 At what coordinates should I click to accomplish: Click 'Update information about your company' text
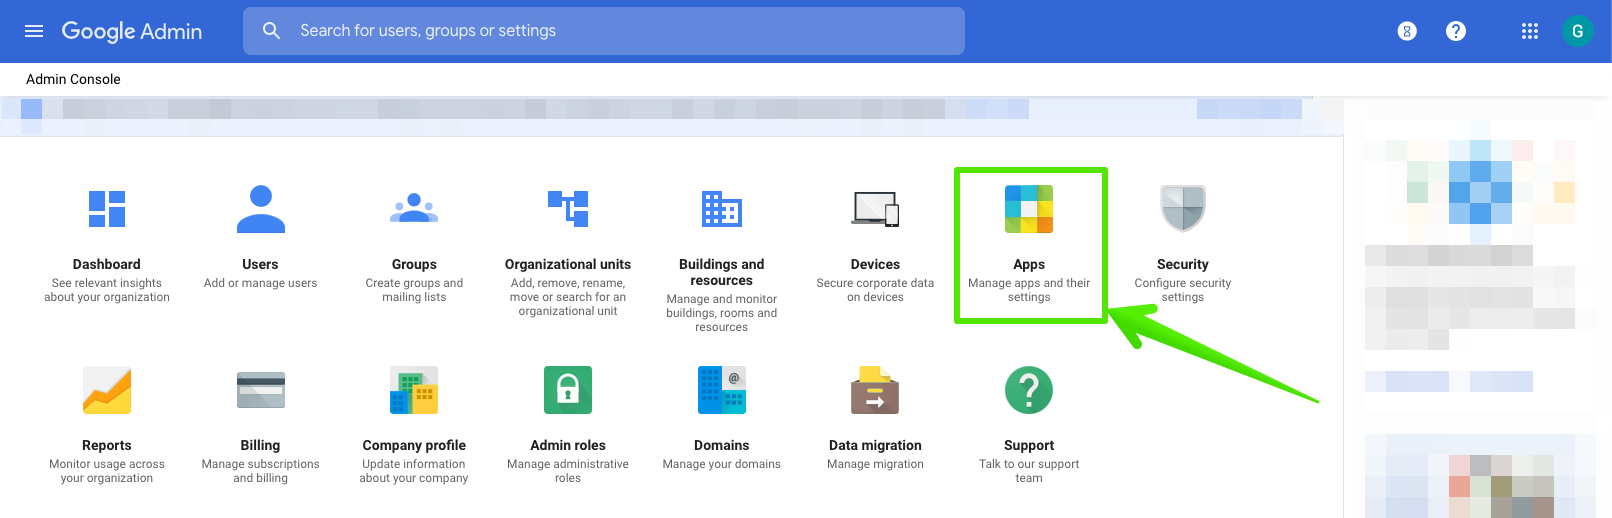(414, 471)
